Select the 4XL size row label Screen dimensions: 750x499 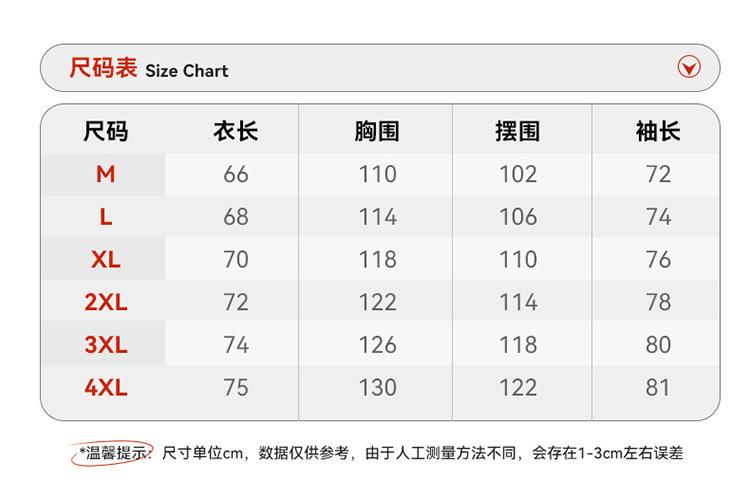click(x=106, y=387)
